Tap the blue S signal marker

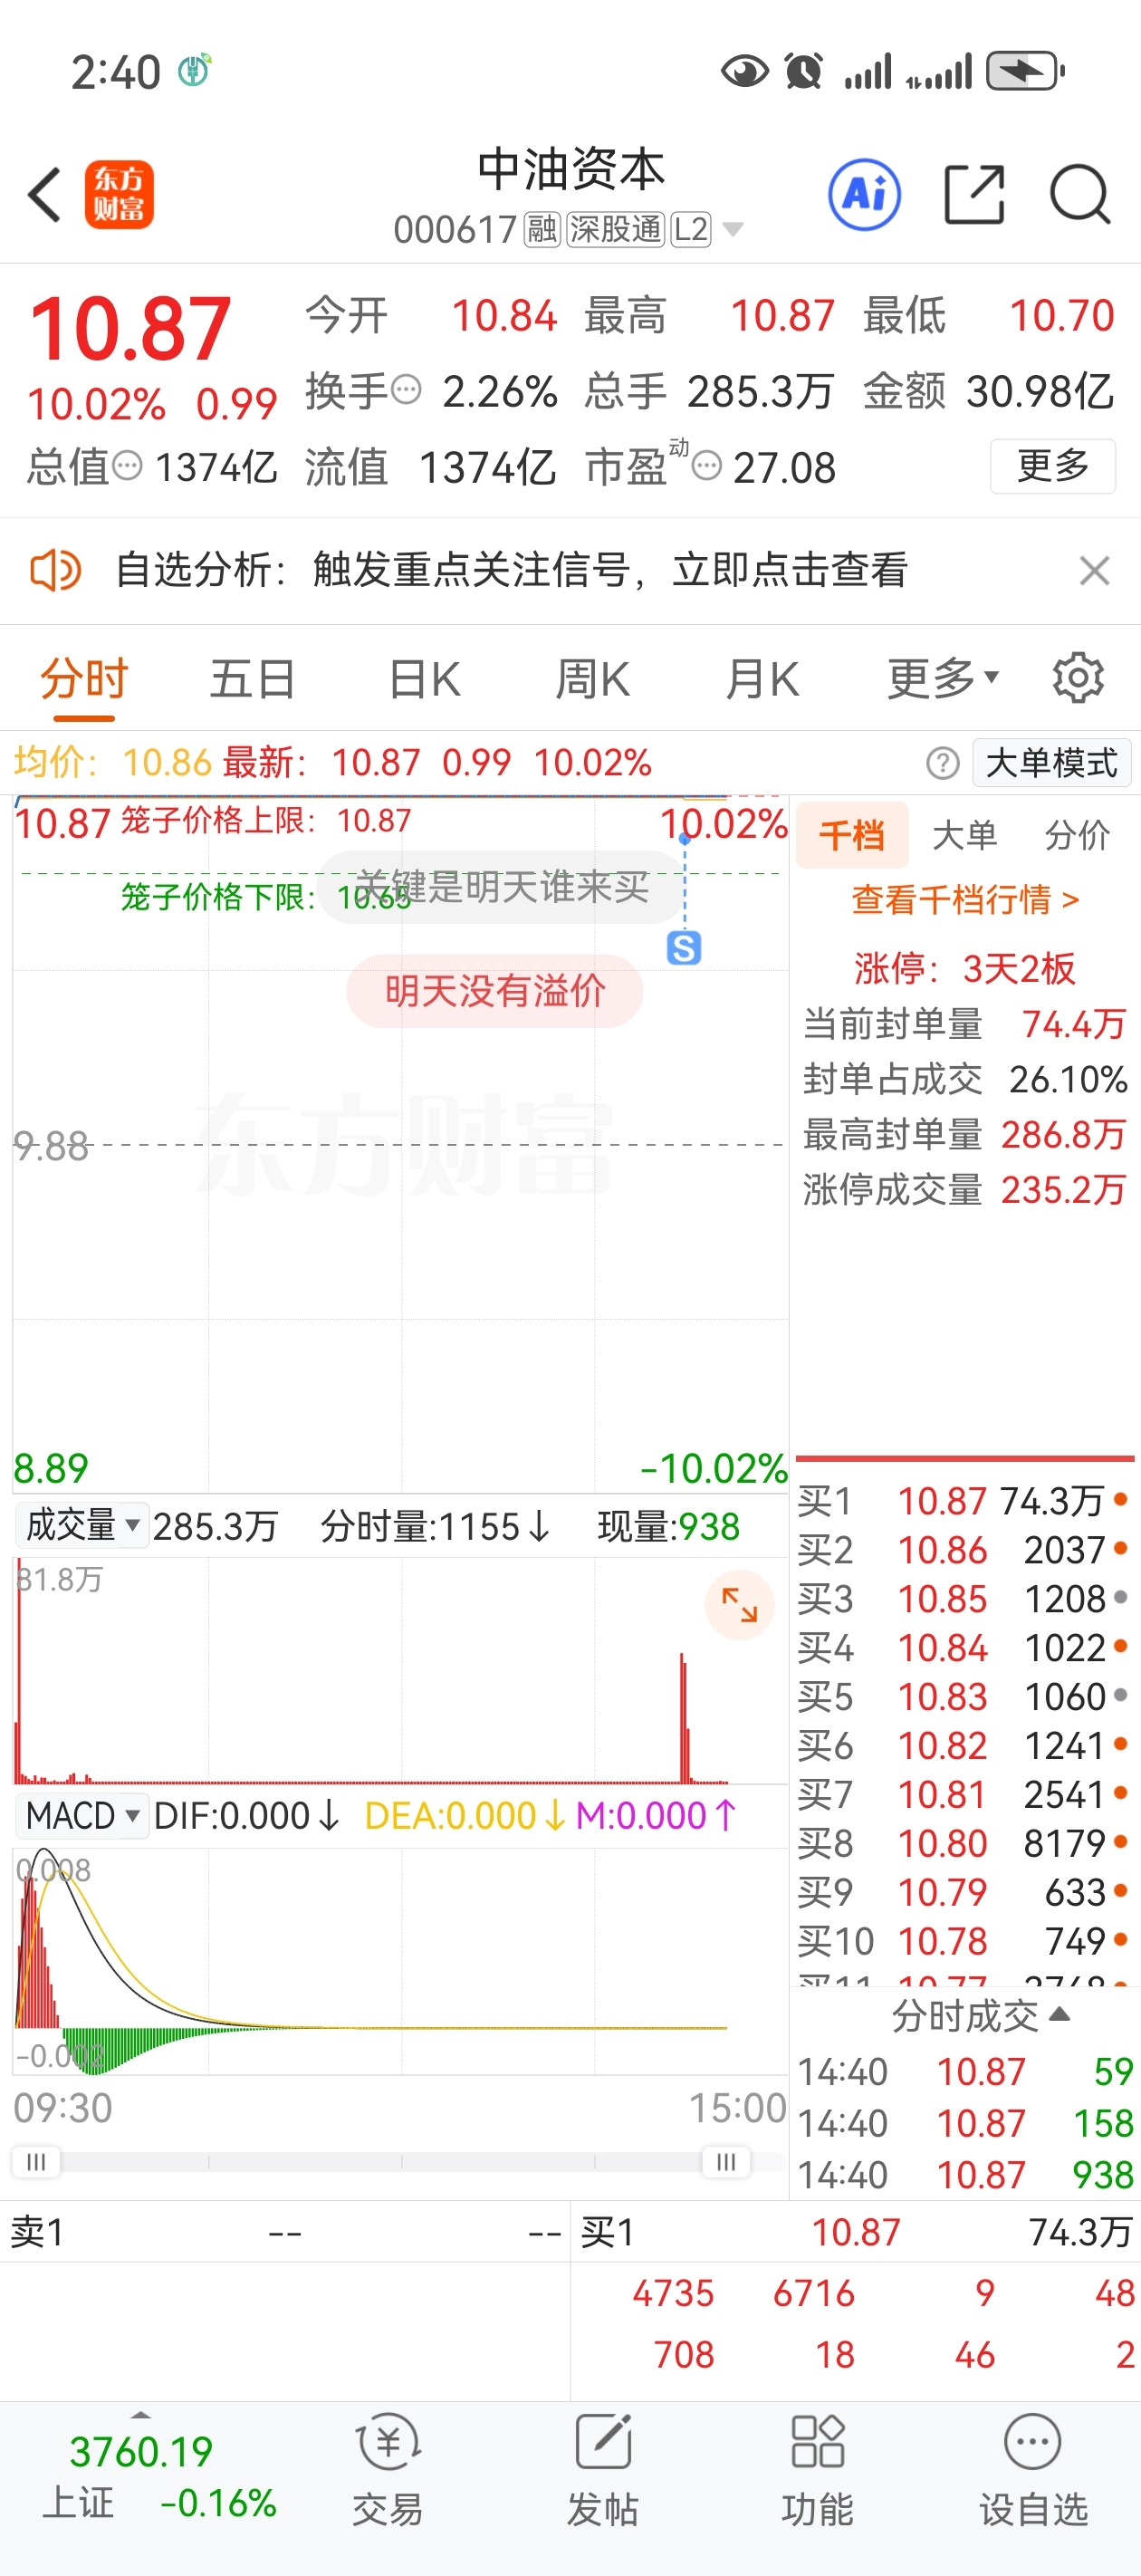684,947
